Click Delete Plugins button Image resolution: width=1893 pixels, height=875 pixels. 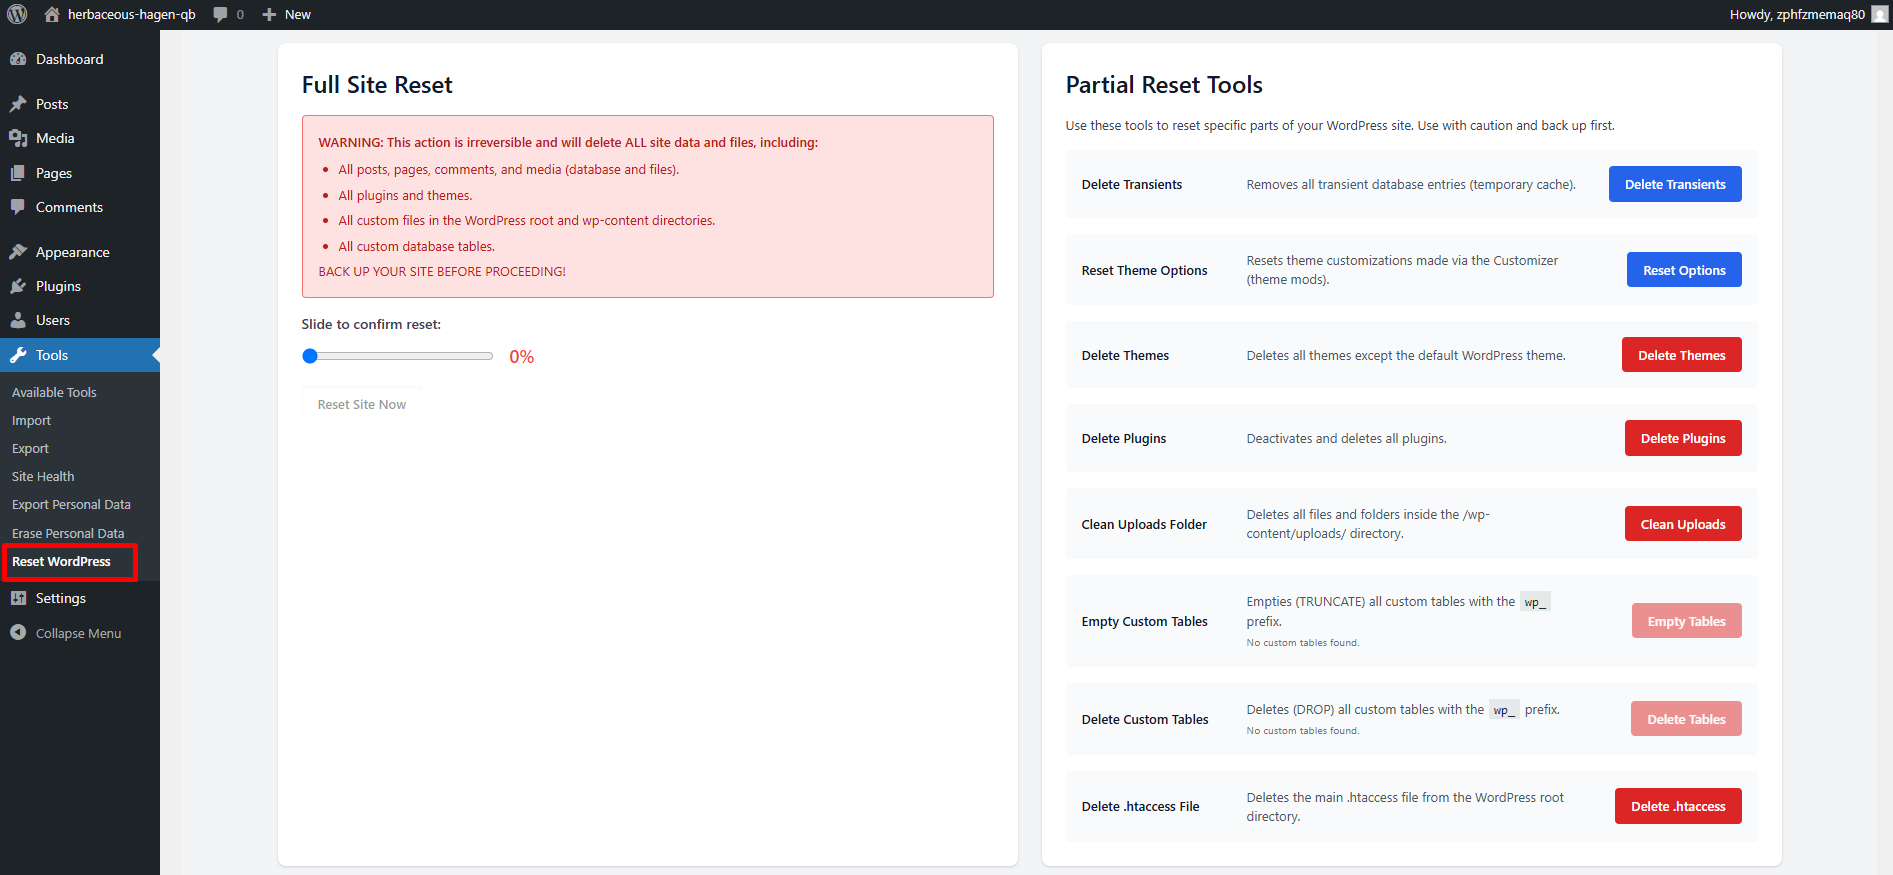pos(1683,438)
